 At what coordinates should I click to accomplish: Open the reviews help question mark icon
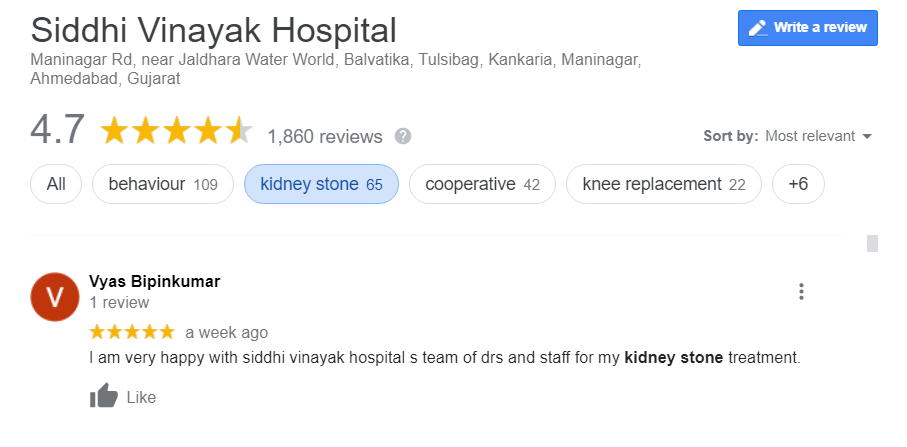click(x=403, y=136)
